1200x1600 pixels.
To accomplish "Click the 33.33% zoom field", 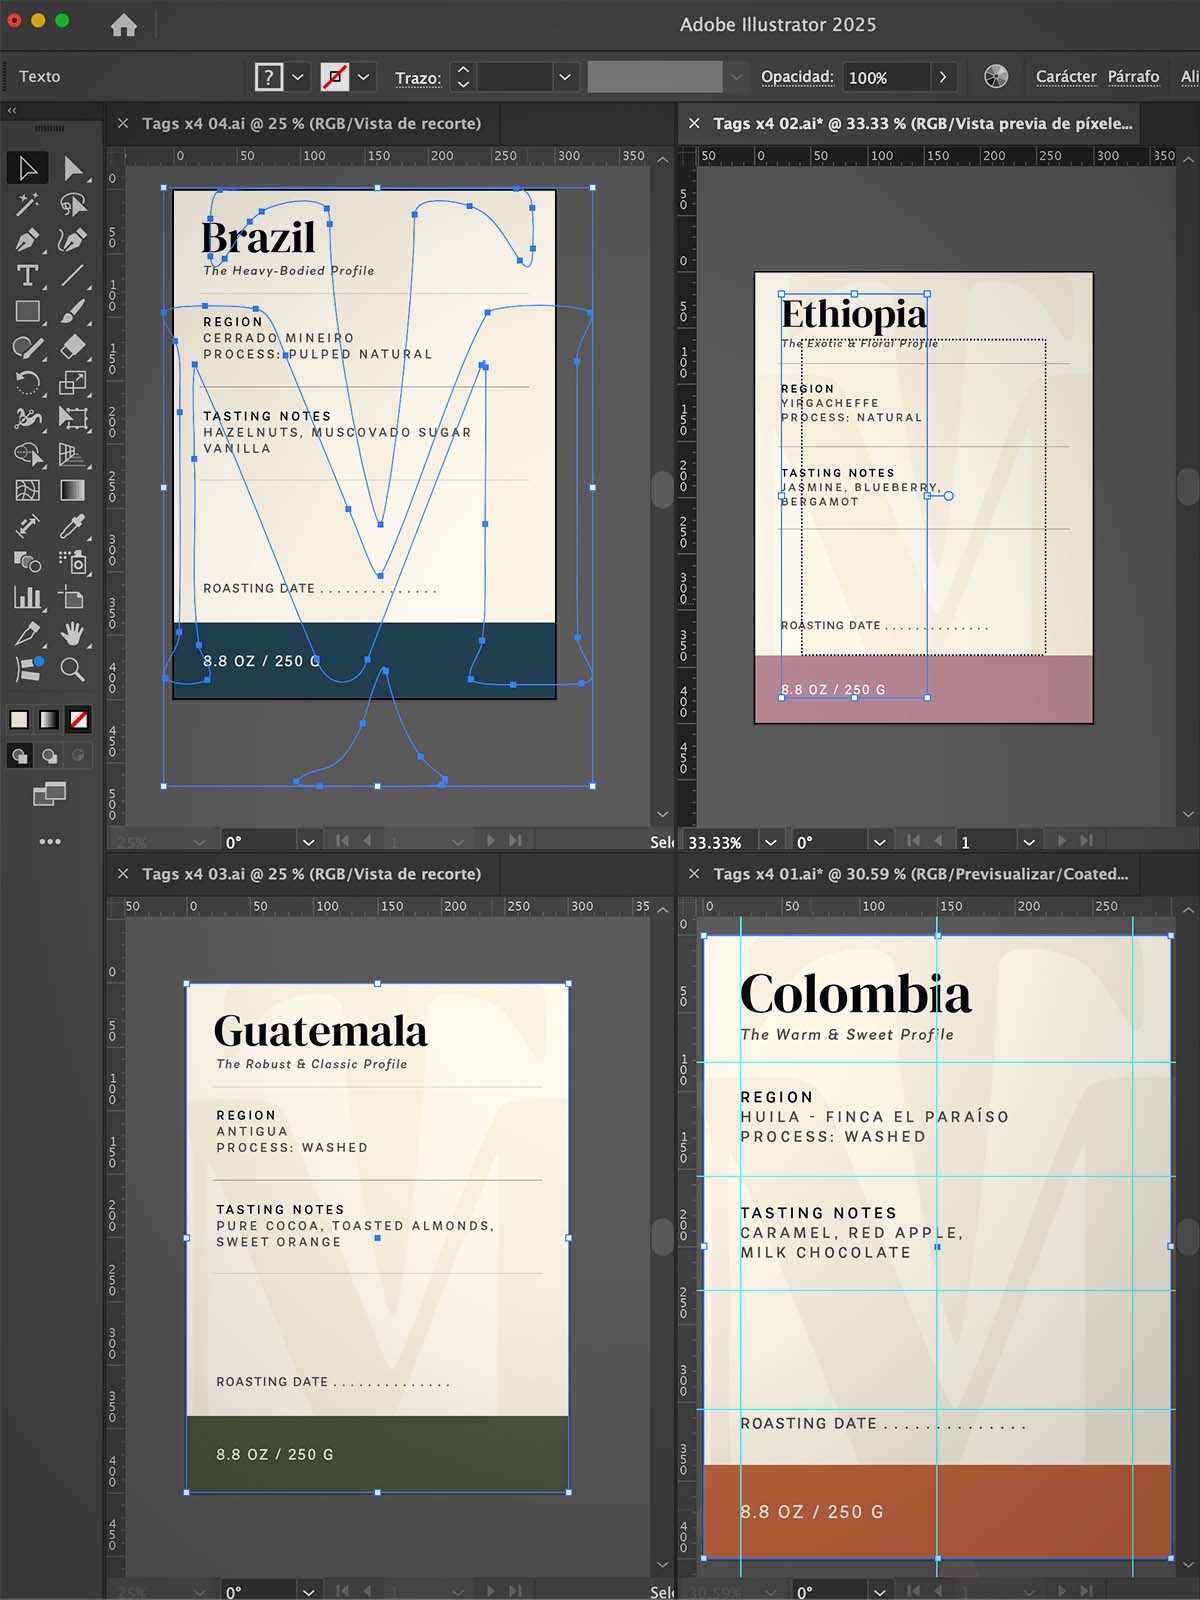I will point(720,842).
